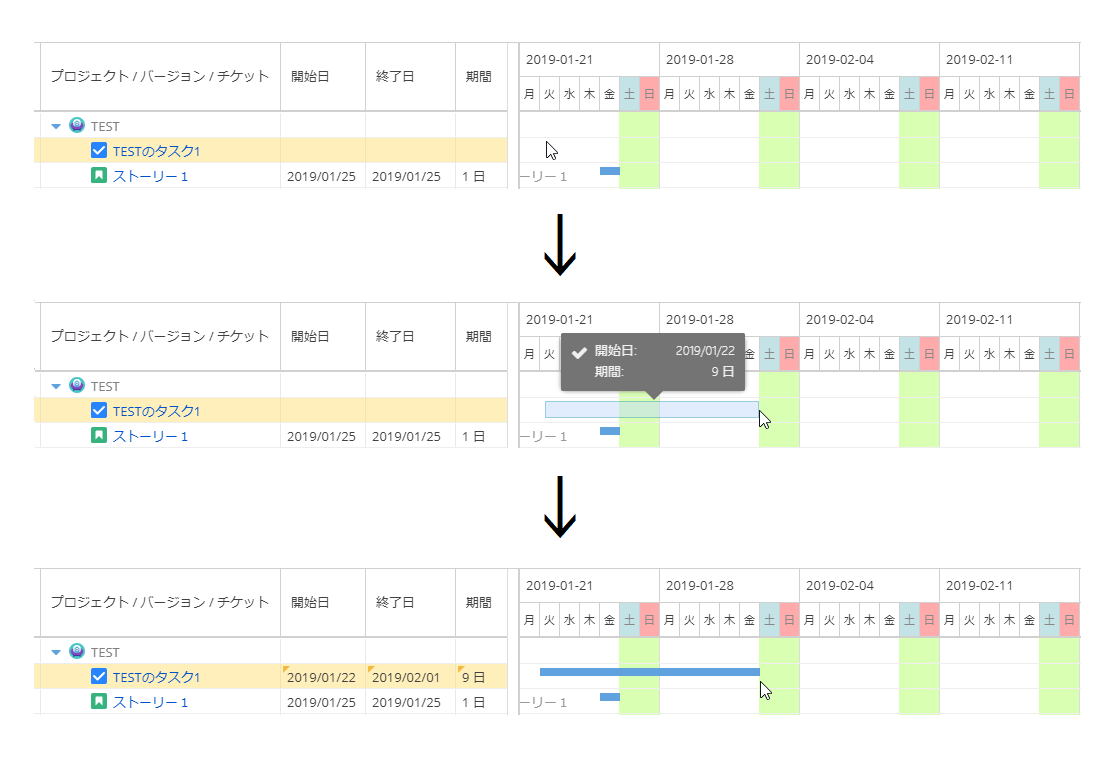
Task: Click the blue task checkmark icon in middle chart
Action: click(x=99, y=410)
